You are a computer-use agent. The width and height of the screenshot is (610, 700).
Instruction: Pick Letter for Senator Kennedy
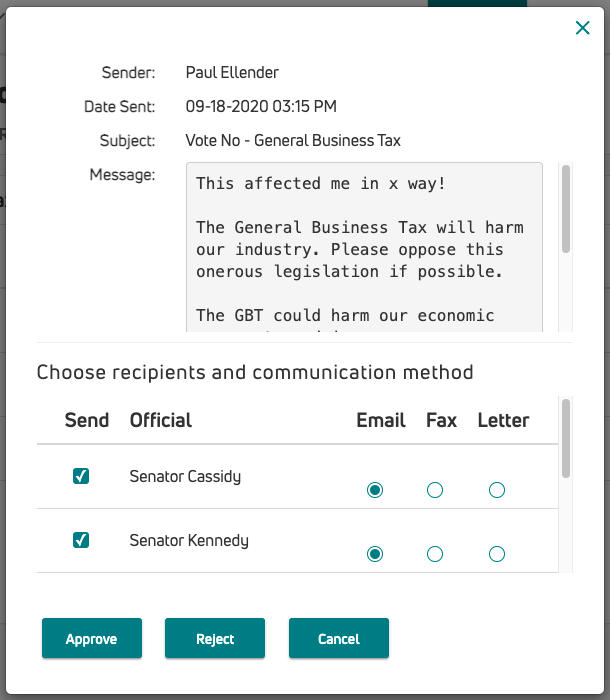pyautogui.click(x=497, y=554)
